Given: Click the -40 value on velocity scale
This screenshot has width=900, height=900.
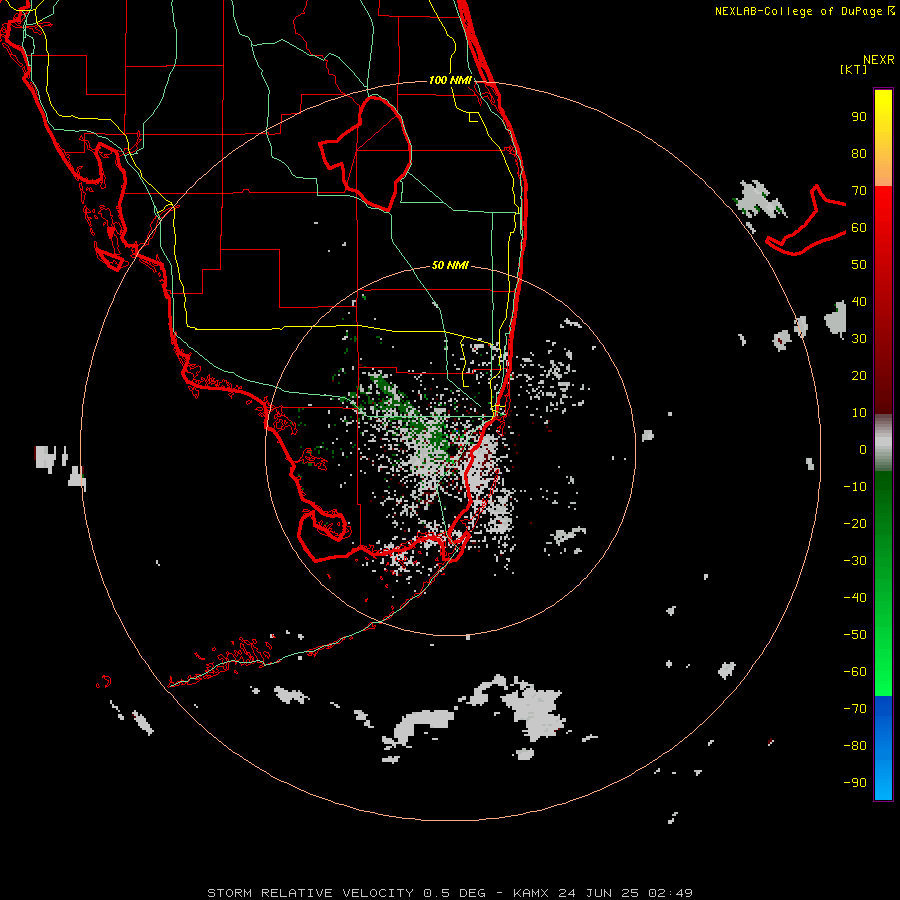Looking at the screenshot, I should click(855, 598).
